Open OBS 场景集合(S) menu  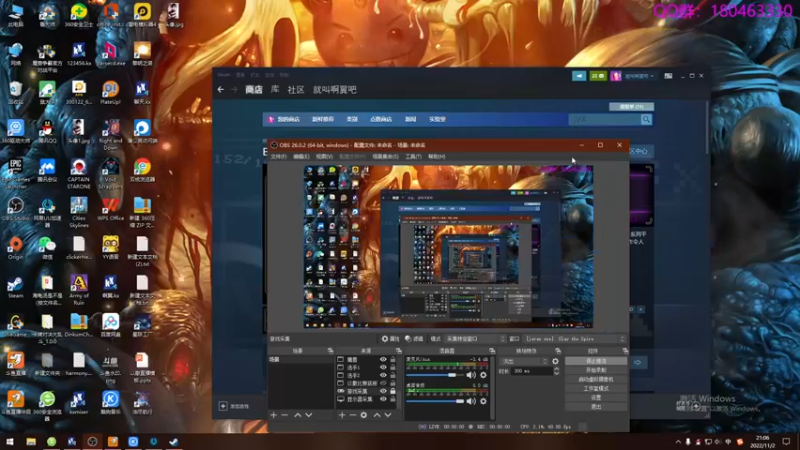point(385,157)
